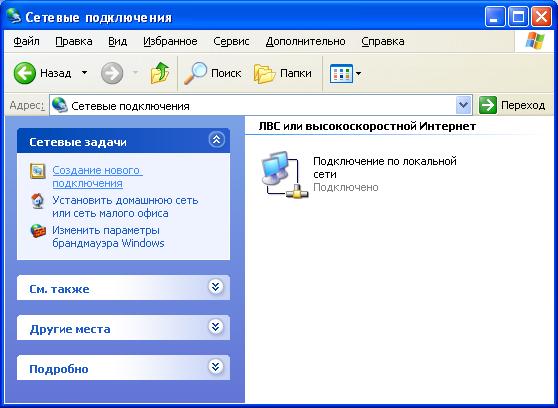
Task: Open the Views dropdown button
Action: point(345,73)
